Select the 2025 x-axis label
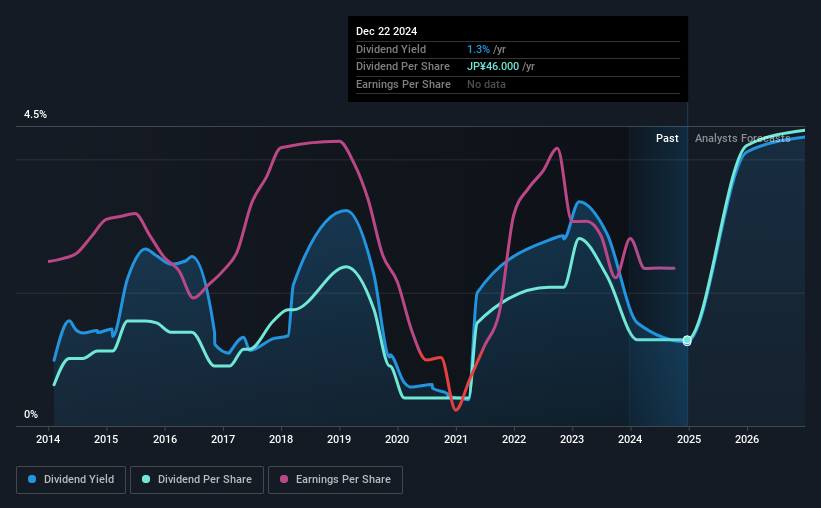Image resolution: width=821 pixels, height=508 pixels. tap(689, 439)
